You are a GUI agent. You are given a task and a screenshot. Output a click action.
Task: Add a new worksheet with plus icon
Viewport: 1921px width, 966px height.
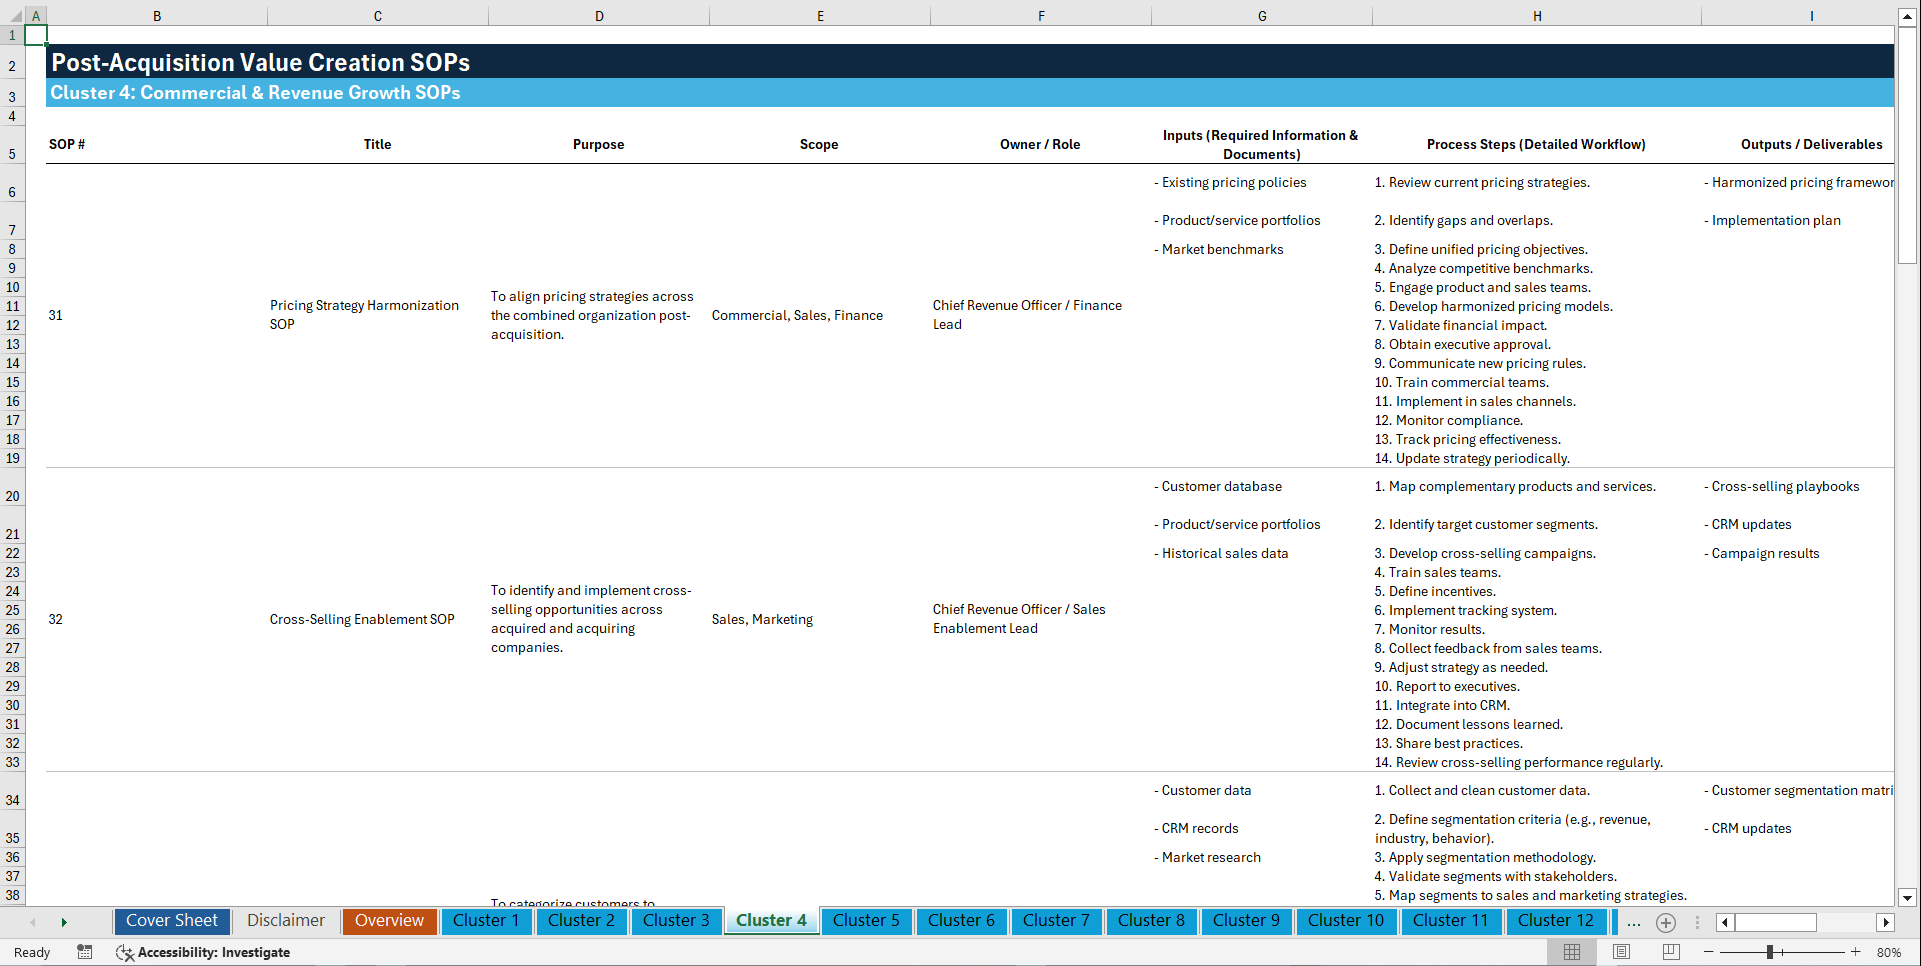[1666, 922]
